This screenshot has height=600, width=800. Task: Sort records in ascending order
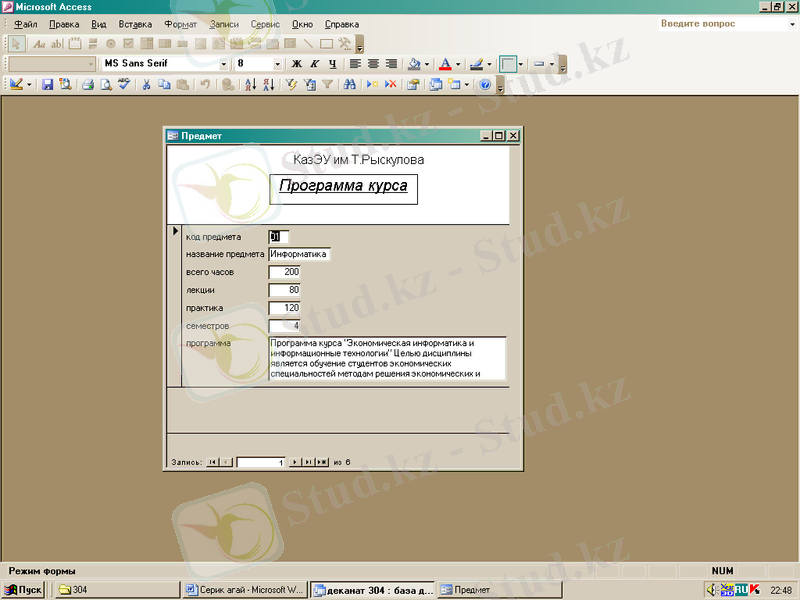[251, 85]
